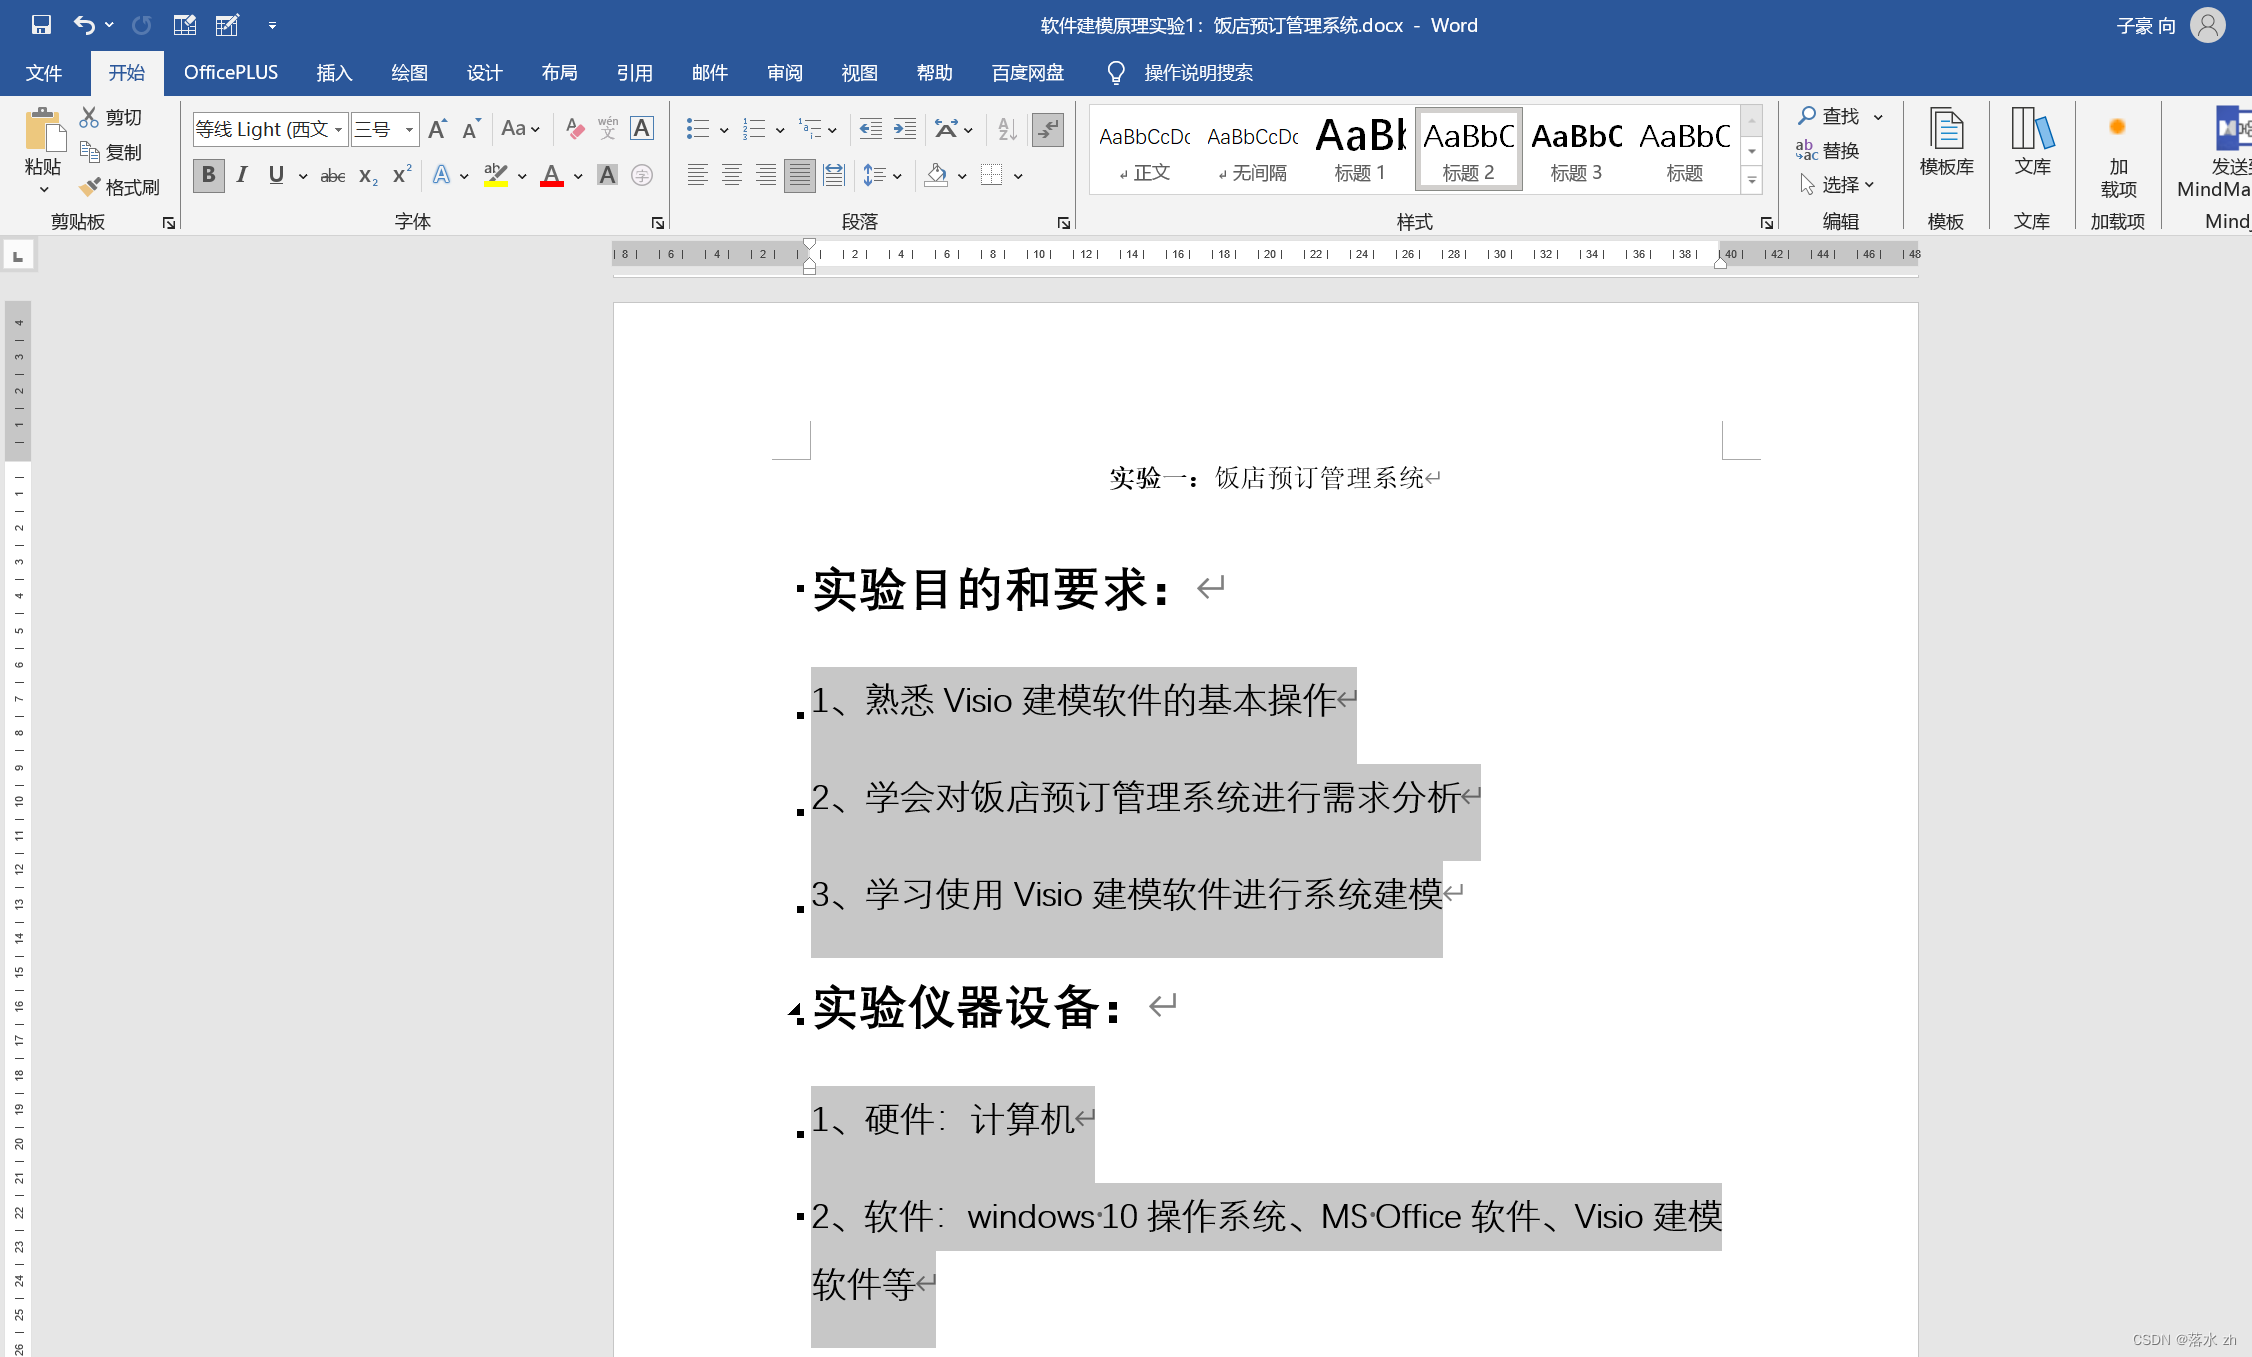Open the 审阅 ribbon tab

(785, 73)
